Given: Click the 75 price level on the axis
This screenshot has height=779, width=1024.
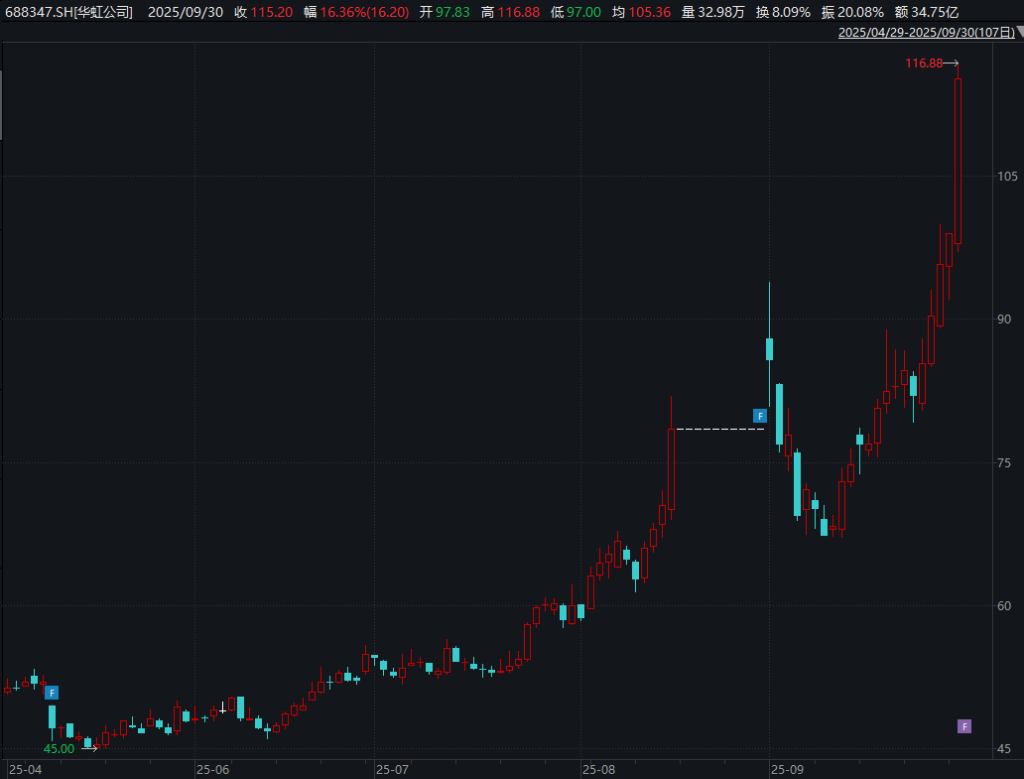Looking at the screenshot, I should pyautogui.click(x=1003, y=463).
